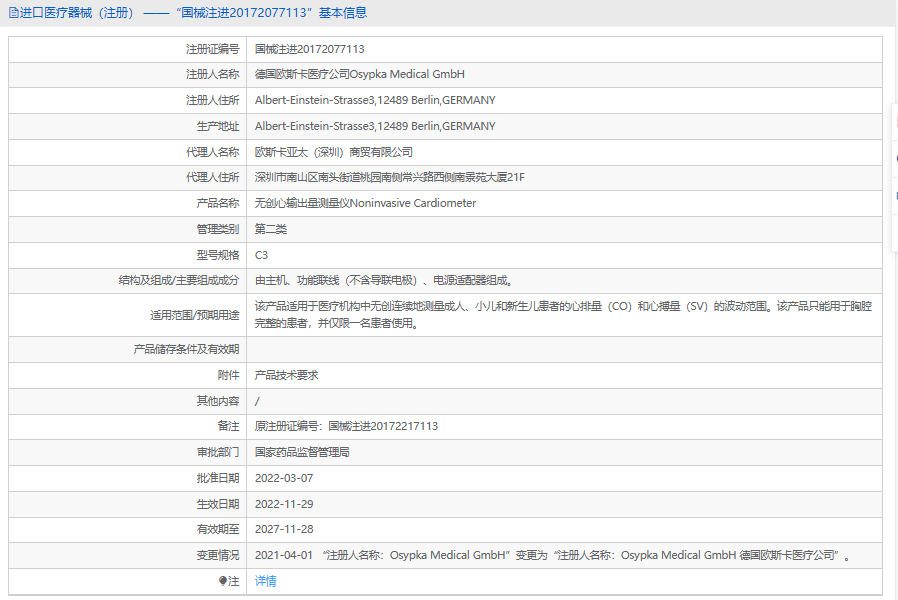Select the 其他内容 label

pyautogui.click(x=218, y=401)
